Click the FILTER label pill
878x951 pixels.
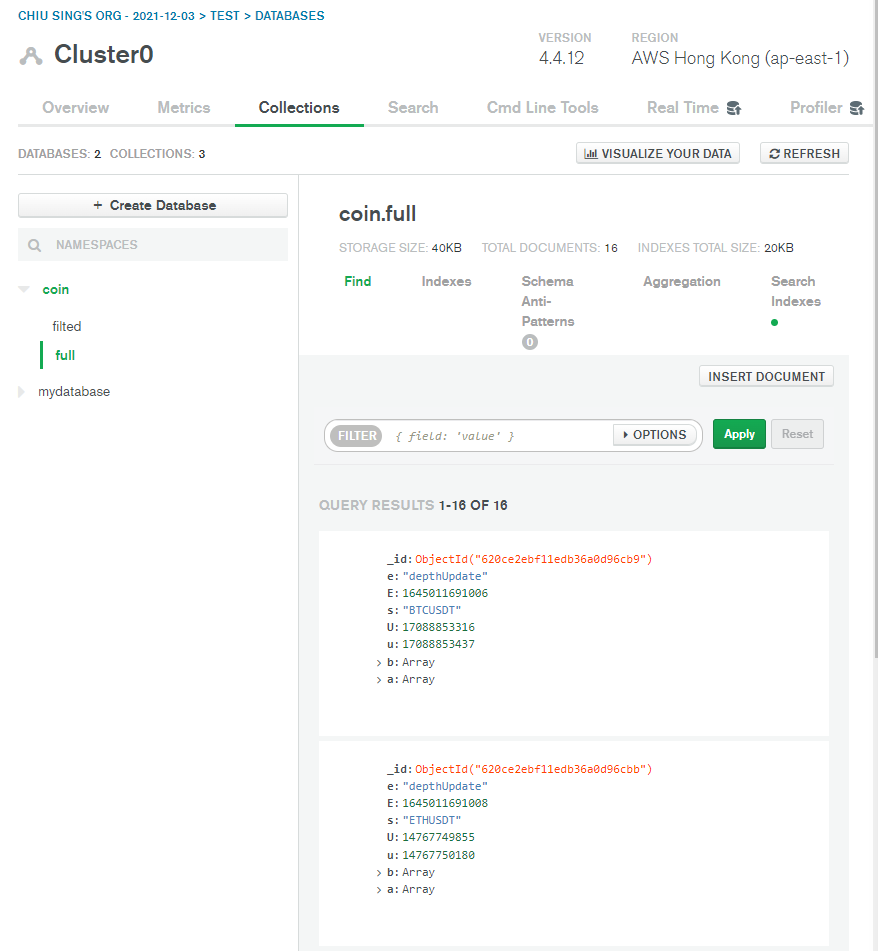[x=357, y=435]
